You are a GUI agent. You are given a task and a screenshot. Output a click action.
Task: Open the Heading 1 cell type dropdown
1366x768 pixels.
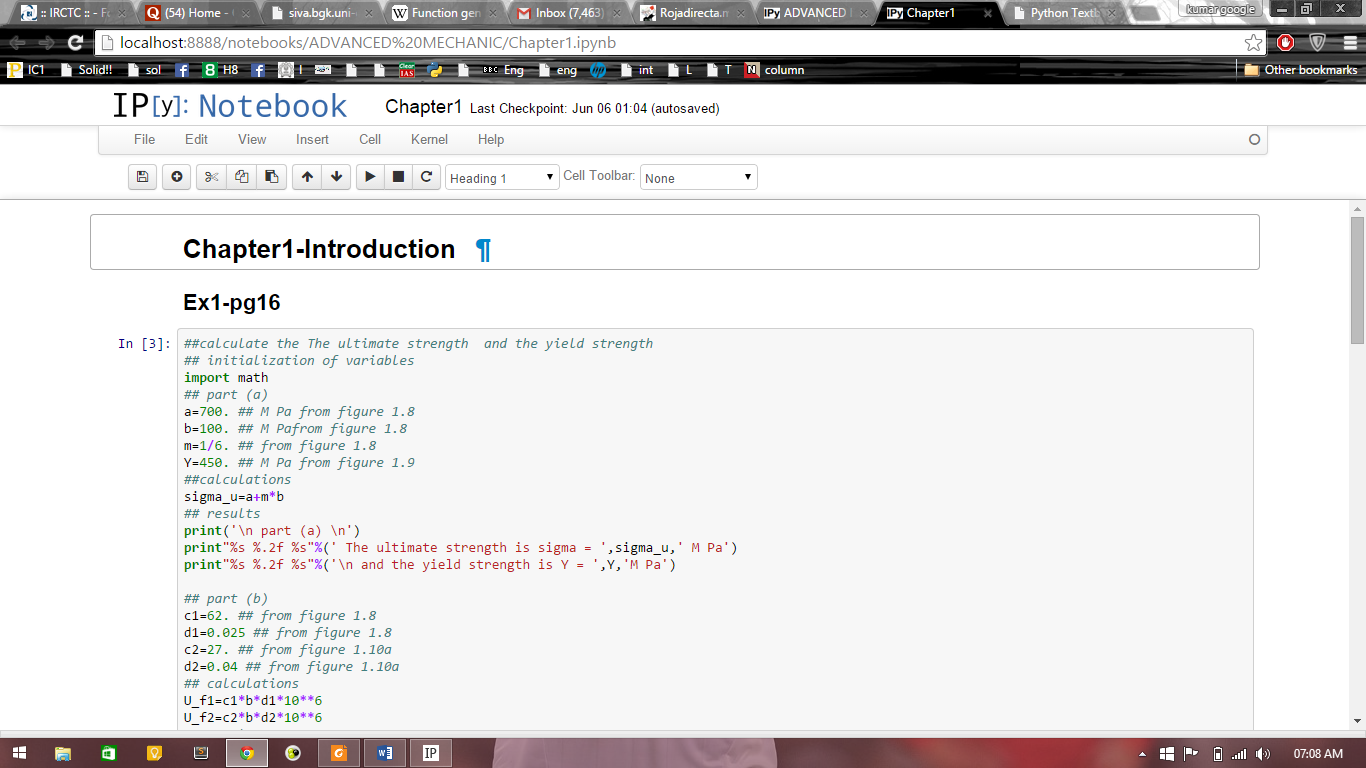click(502, 178)
